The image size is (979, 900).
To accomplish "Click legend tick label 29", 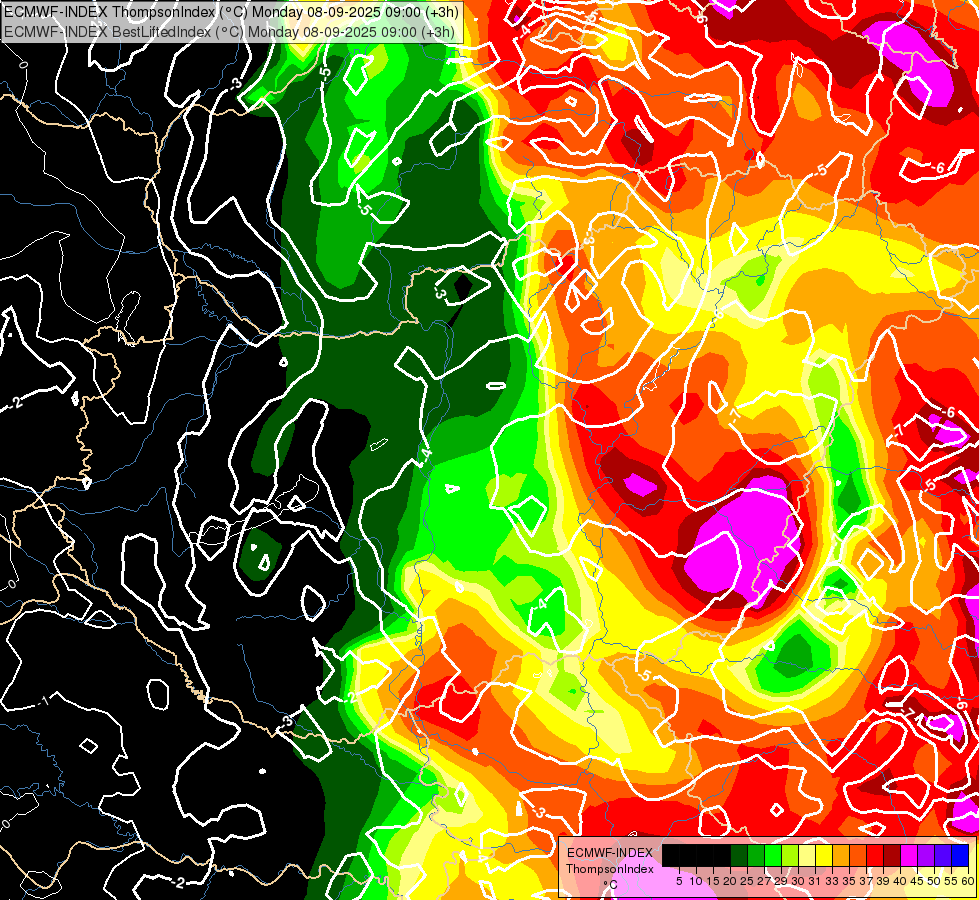I will (x=781, y=881).
